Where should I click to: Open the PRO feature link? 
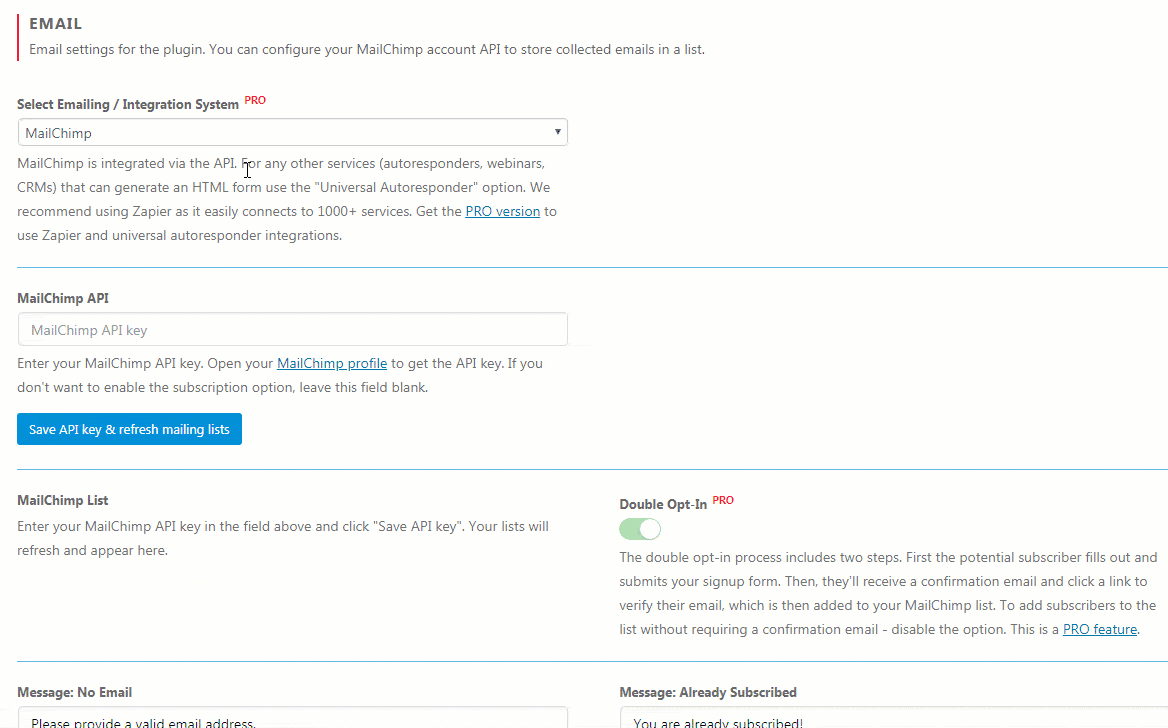(x=1099, y=629)
